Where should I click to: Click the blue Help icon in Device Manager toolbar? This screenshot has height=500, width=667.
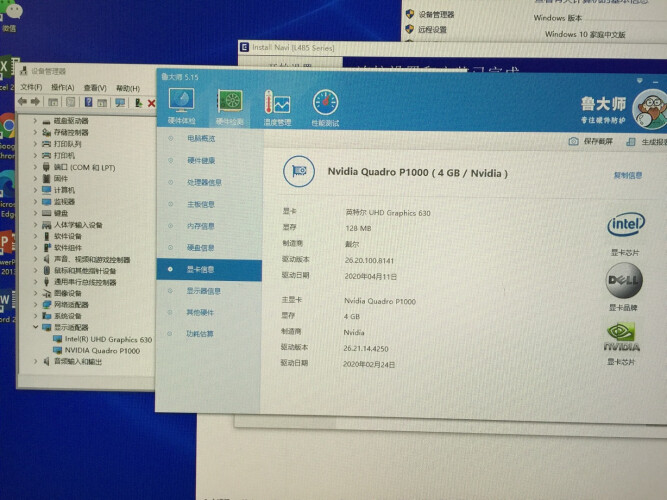pos(88,102)
